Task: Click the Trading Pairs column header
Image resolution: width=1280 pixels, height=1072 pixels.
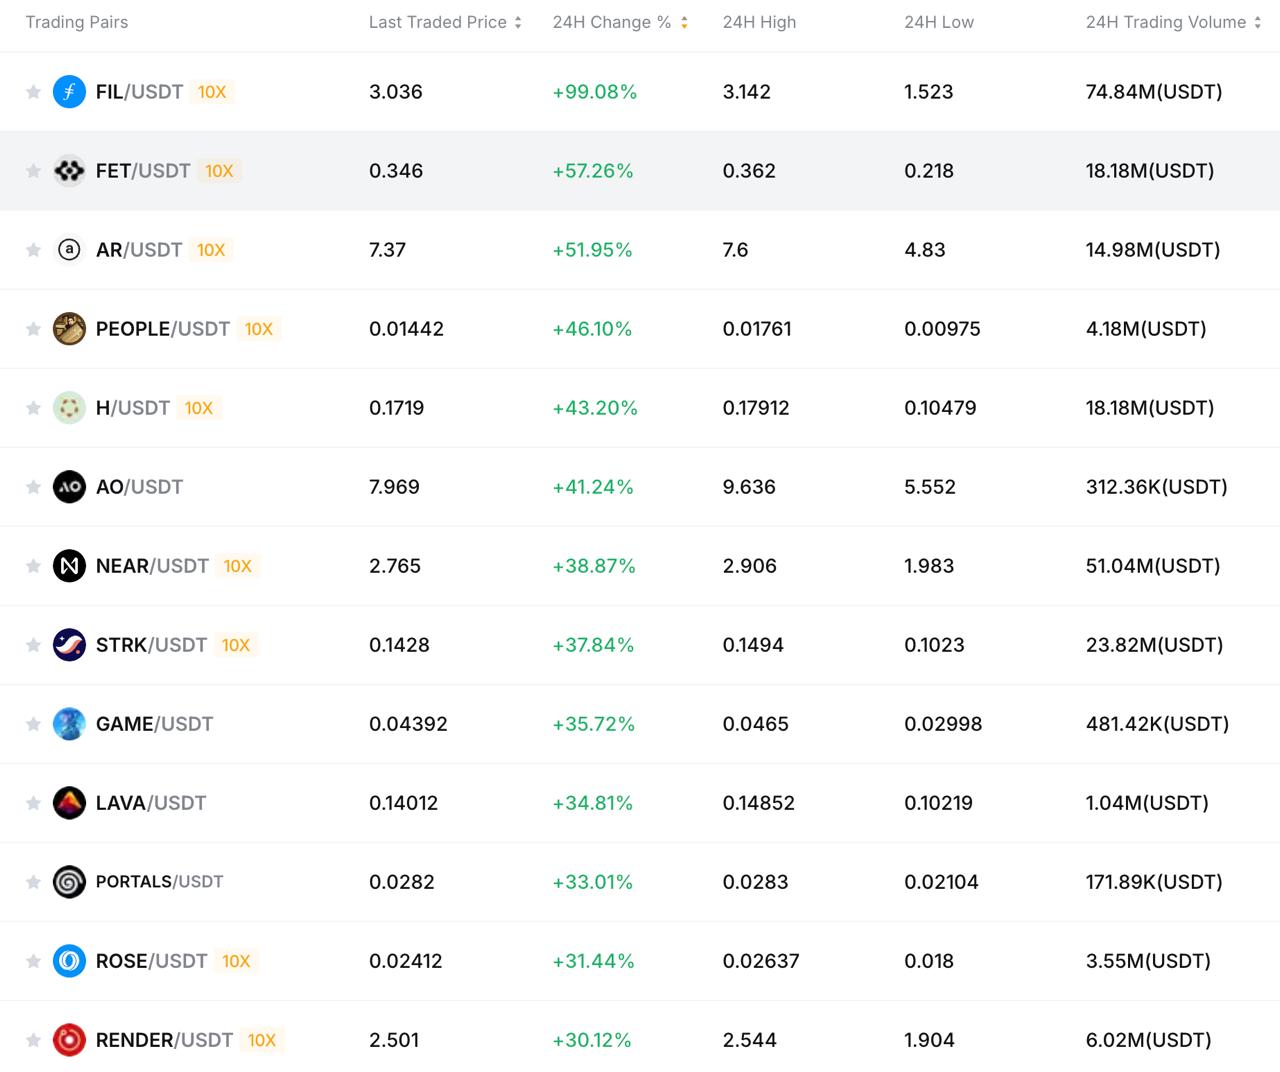Action: [x=77, y=22]
